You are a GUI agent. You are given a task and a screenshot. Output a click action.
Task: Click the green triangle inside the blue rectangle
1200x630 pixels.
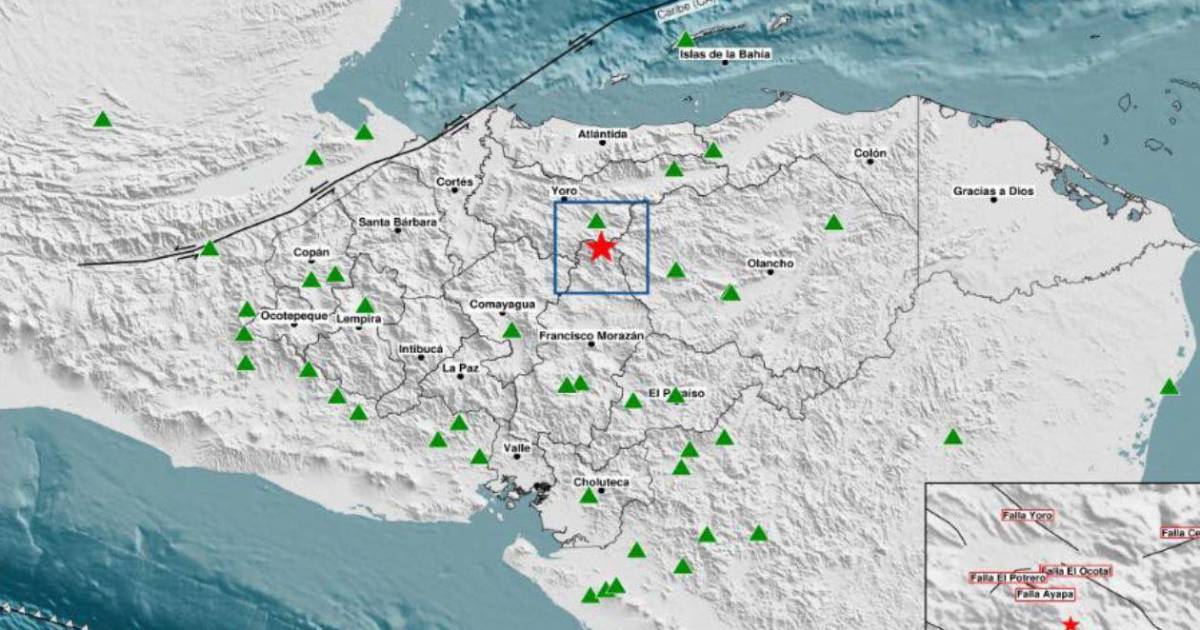[x=596, y=221]
